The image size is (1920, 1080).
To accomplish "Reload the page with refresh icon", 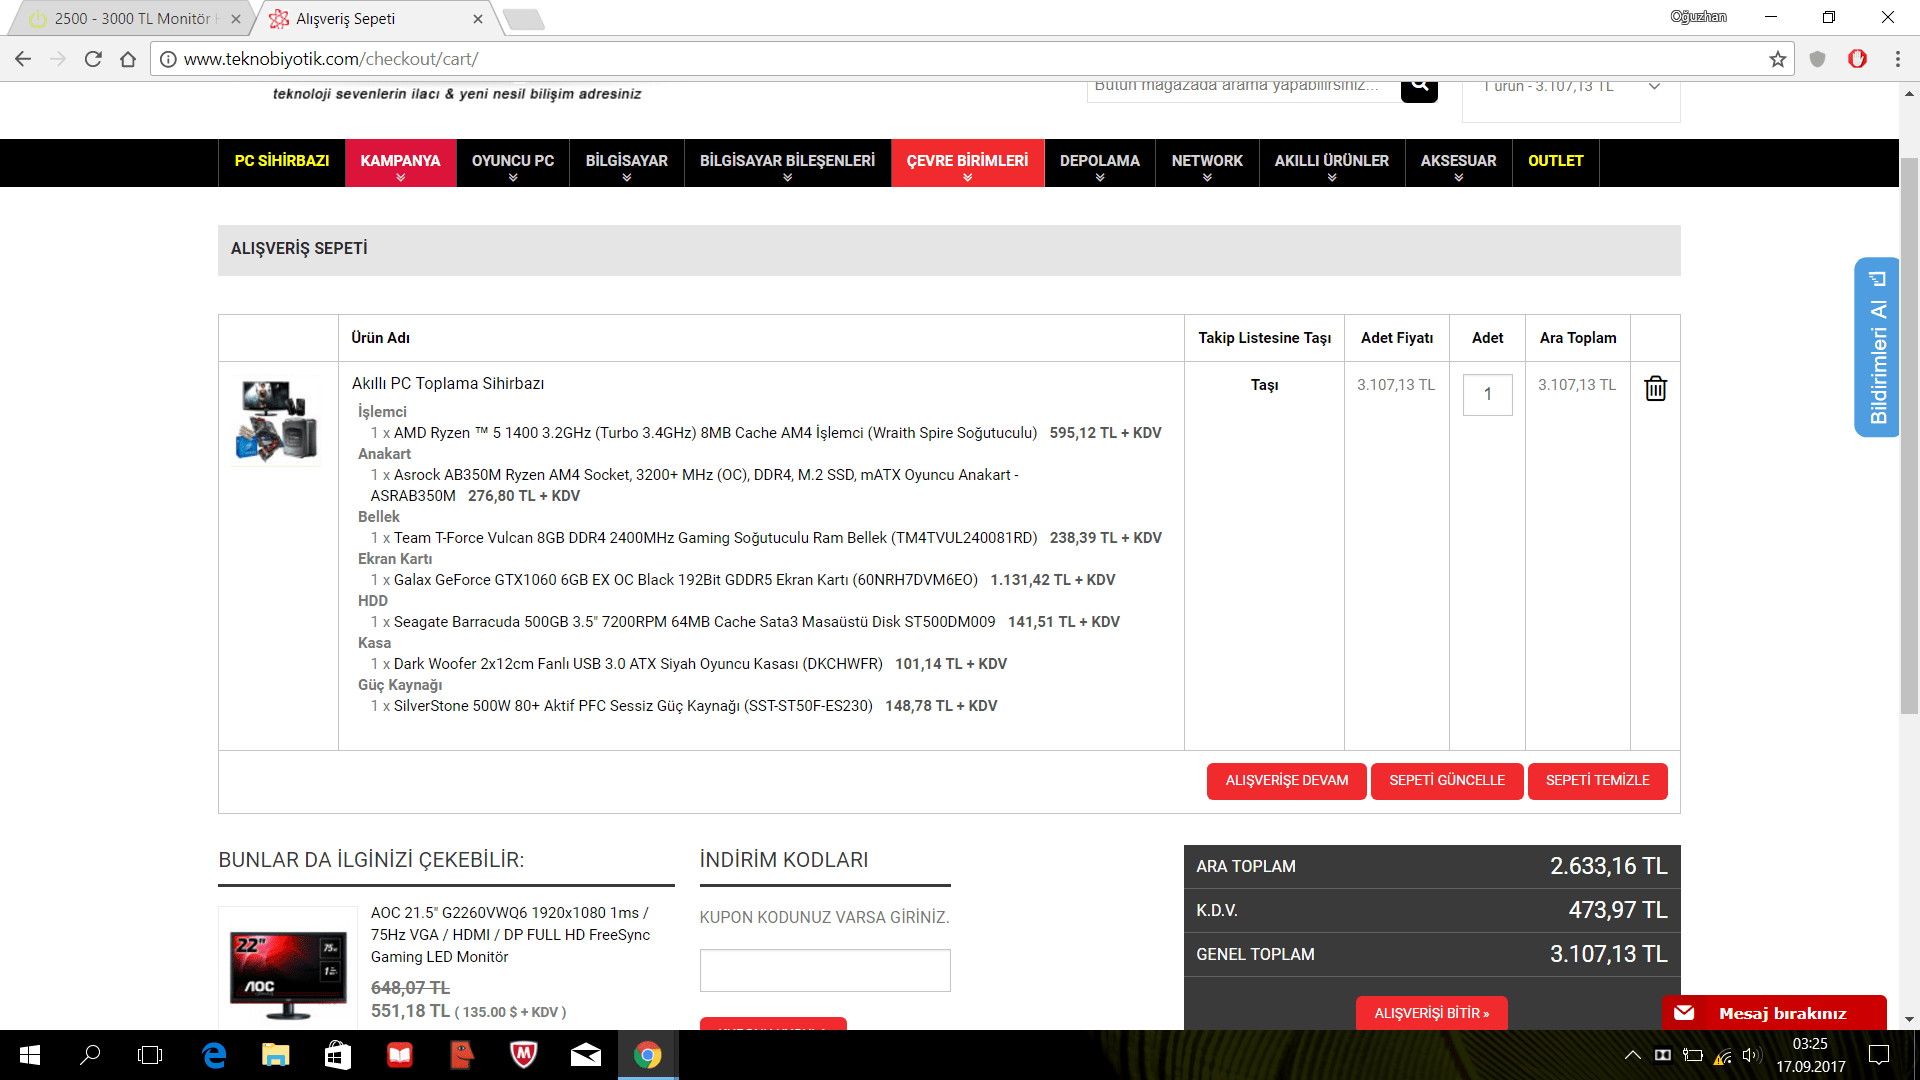I will point(93,59).
